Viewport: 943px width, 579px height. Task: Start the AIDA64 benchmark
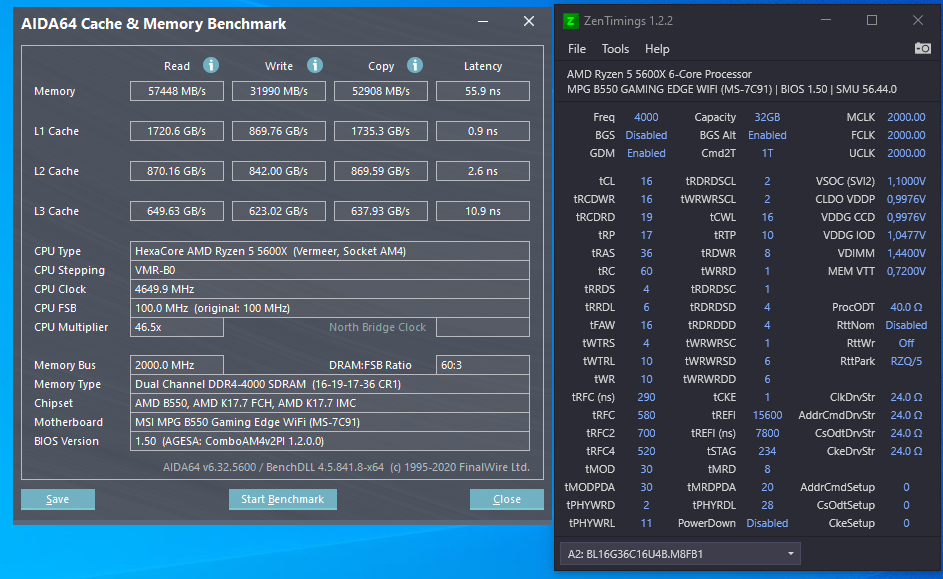pos(283,499)
